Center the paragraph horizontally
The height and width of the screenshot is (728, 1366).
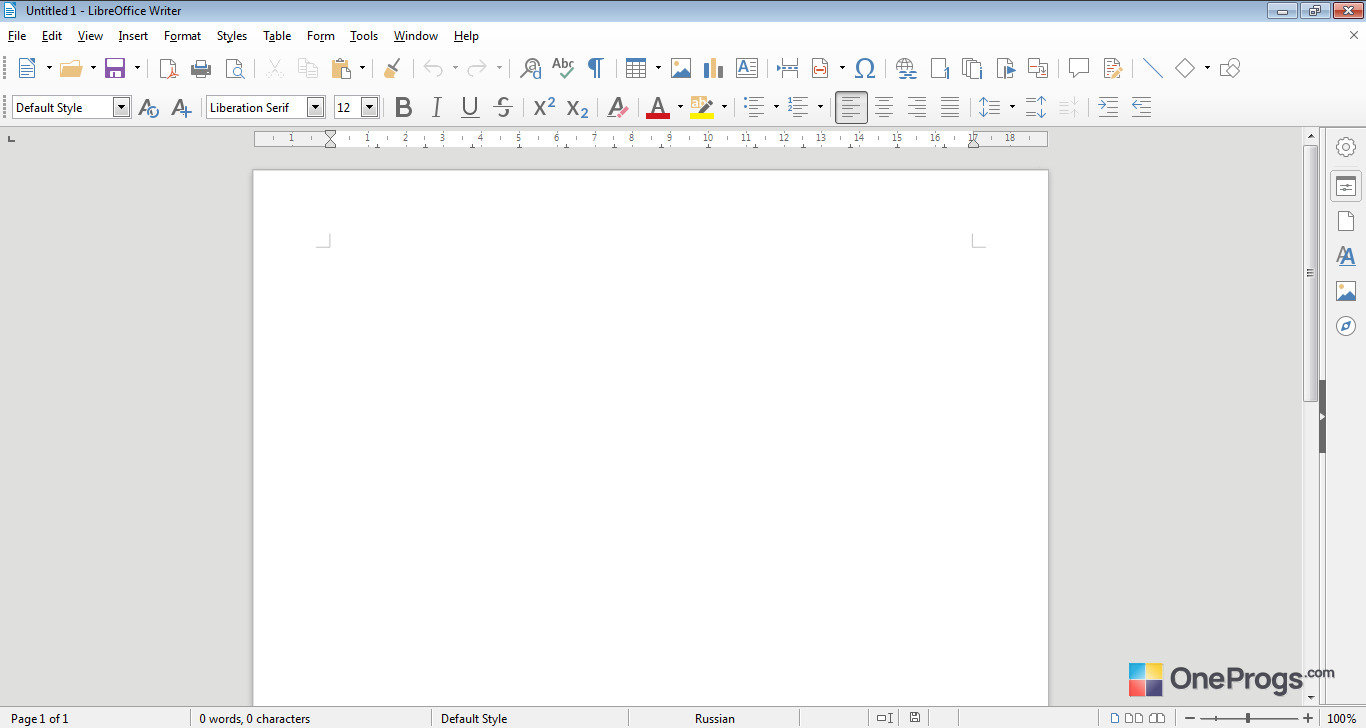(x=884, y=107)
